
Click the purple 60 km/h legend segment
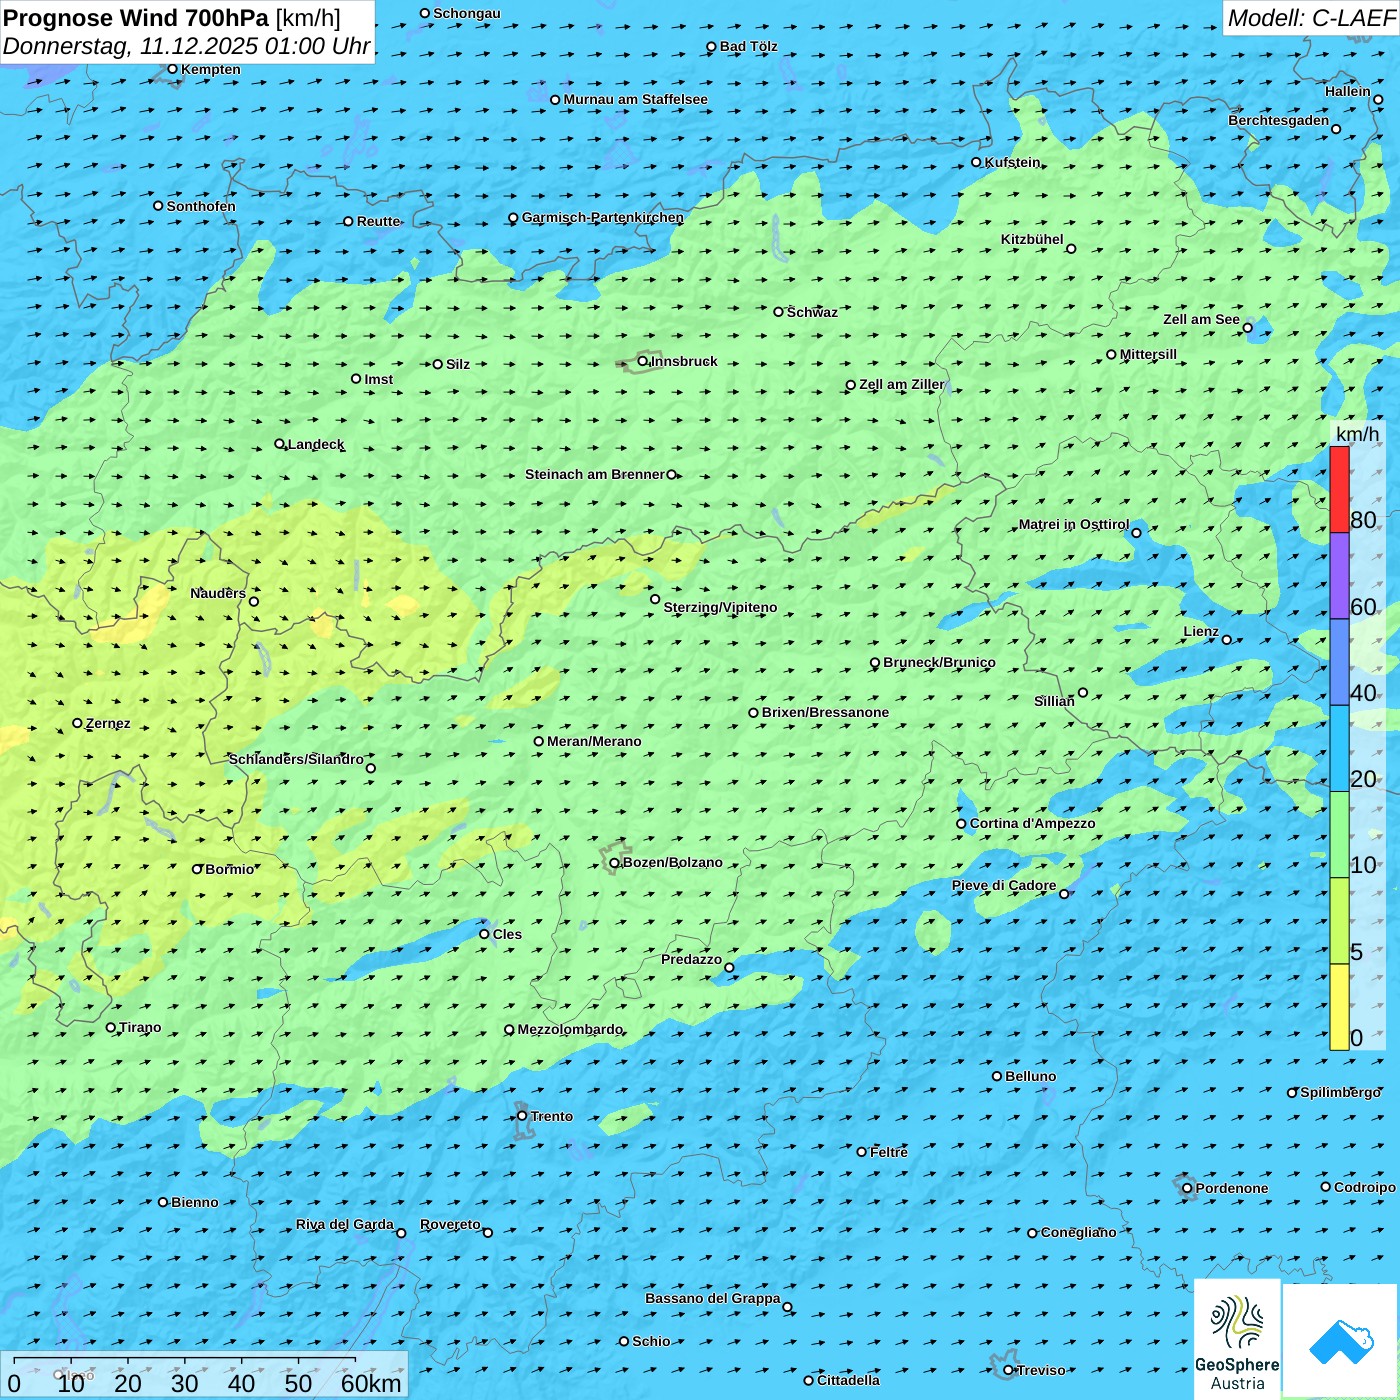pyautogui.click(x=1339, y=576)
